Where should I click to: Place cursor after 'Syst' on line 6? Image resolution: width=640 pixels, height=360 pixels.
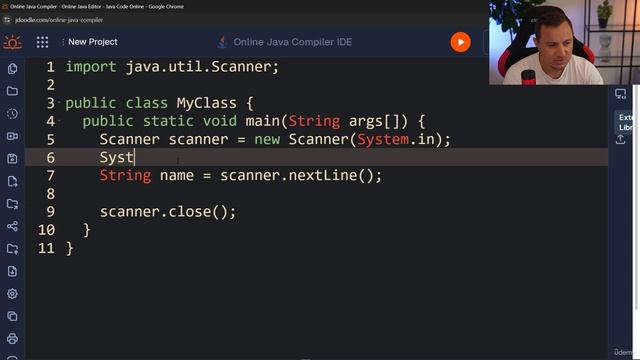point(134,157)
